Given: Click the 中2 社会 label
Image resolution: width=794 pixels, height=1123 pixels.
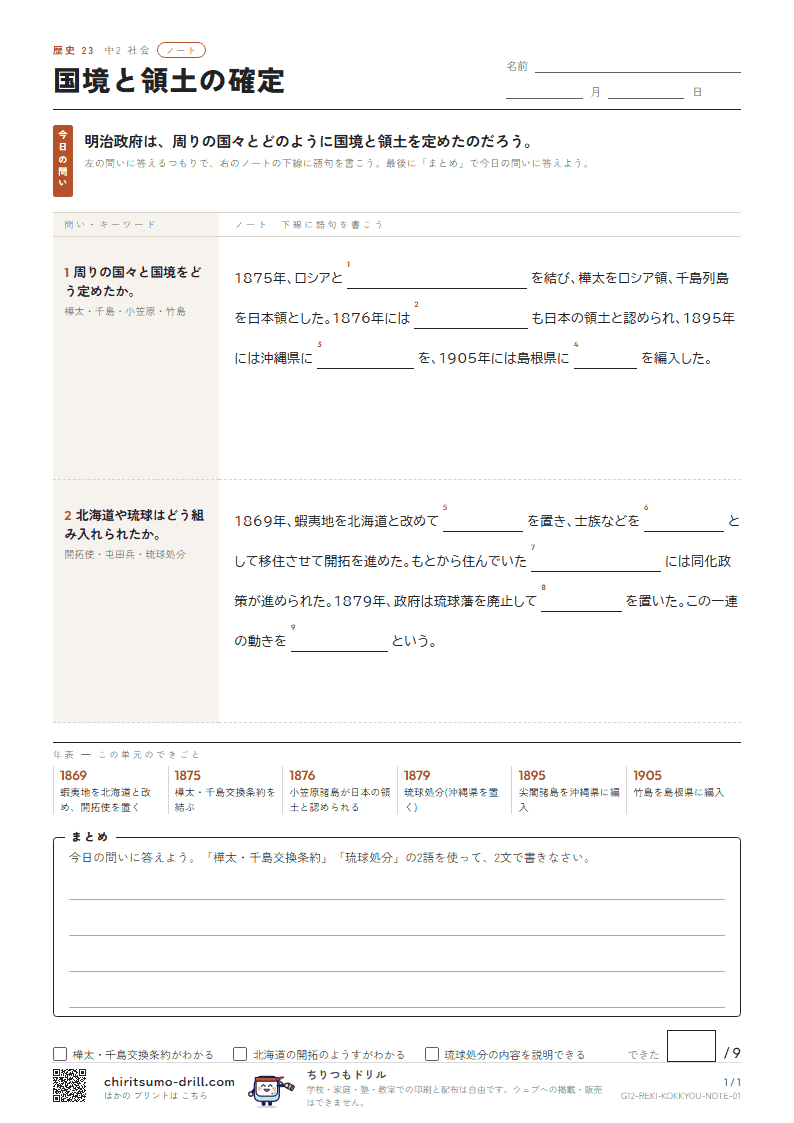Looking at the screenshot, I should (x=127, y=50).
